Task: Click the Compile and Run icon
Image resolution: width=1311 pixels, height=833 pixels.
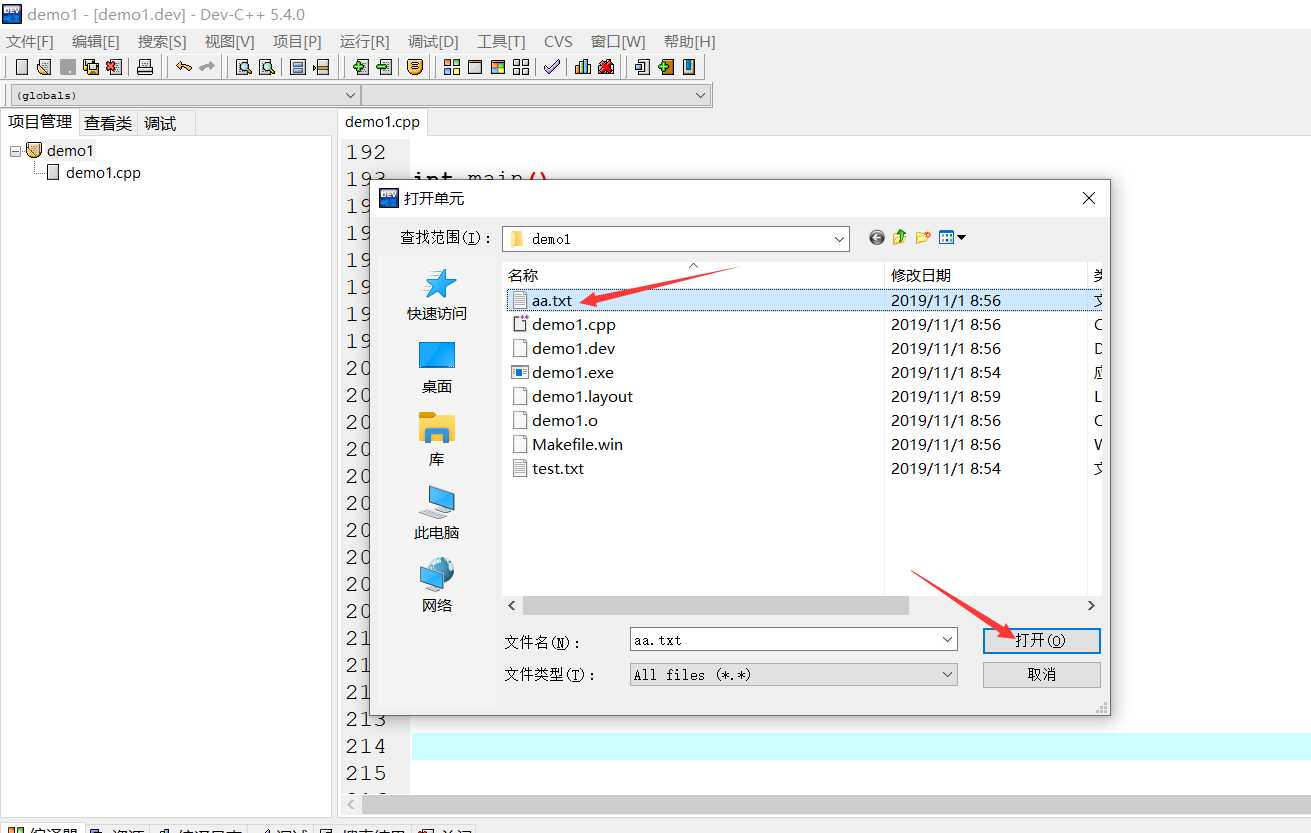Action: (498, 67)
